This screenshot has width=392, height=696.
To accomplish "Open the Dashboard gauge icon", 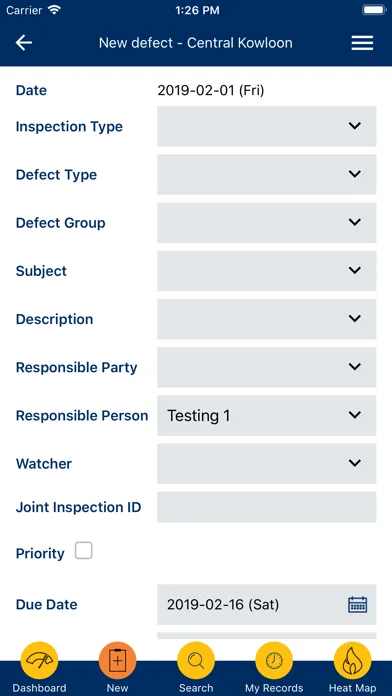I will [x=40, y=660].
